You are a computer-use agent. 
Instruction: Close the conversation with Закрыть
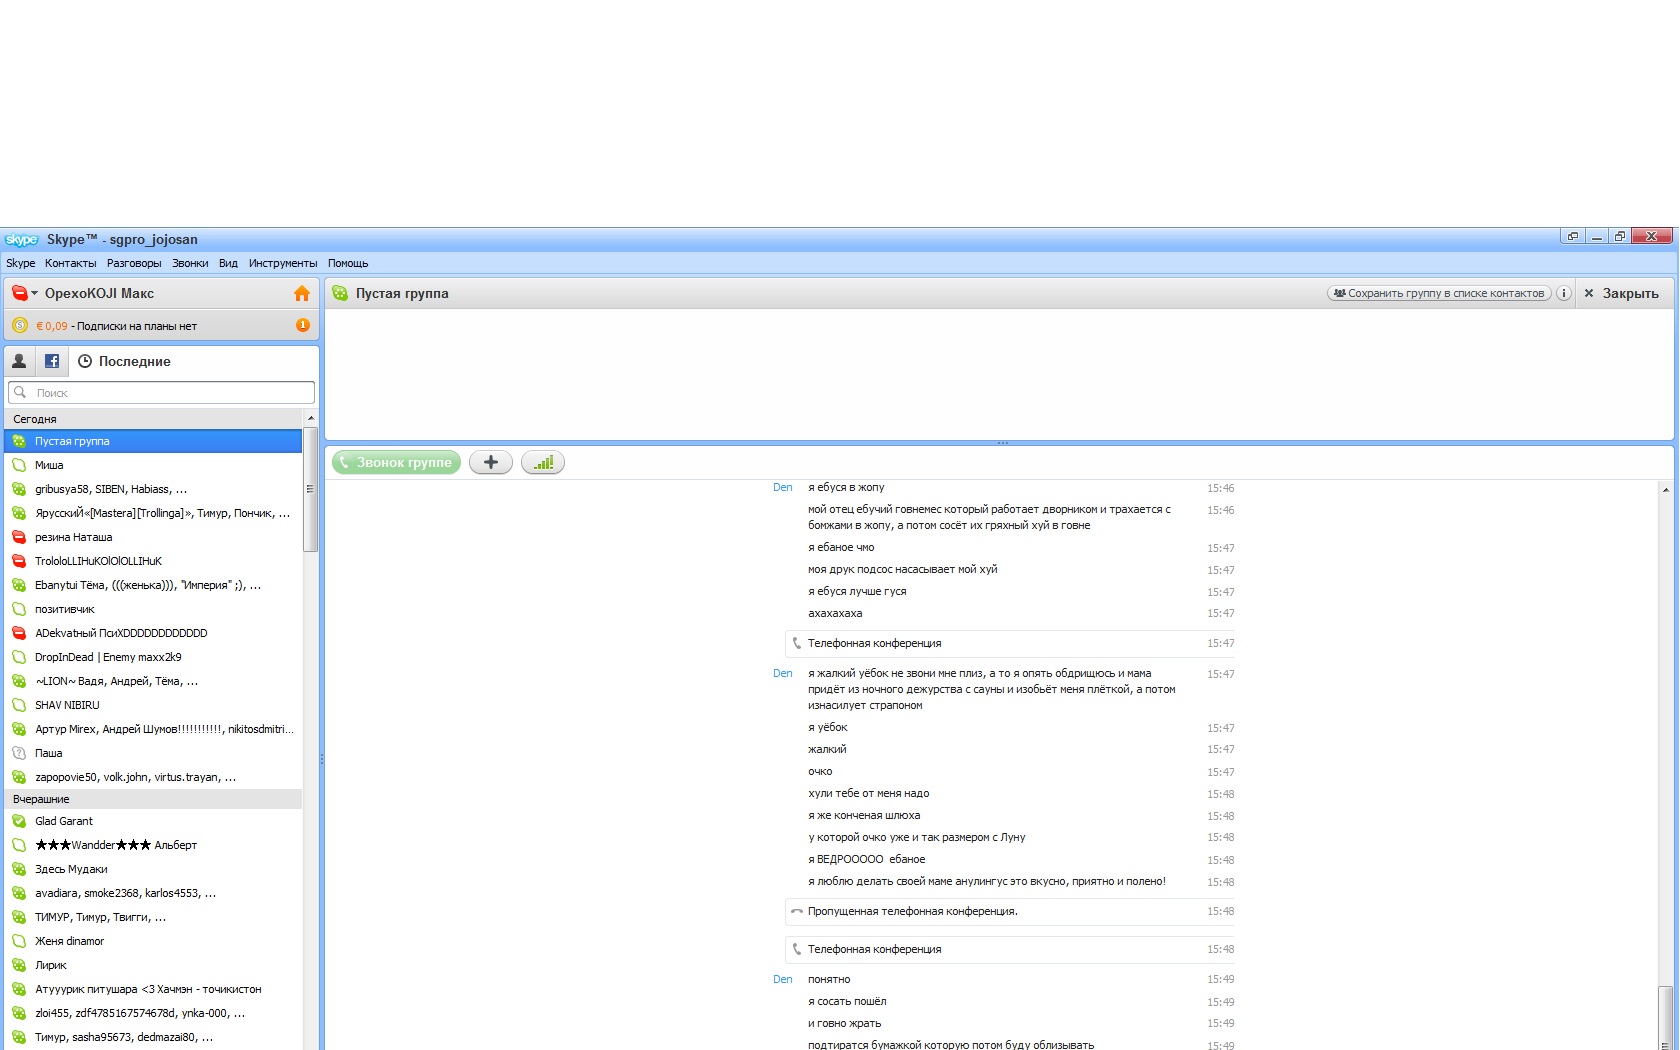[x=1621, y=293]
